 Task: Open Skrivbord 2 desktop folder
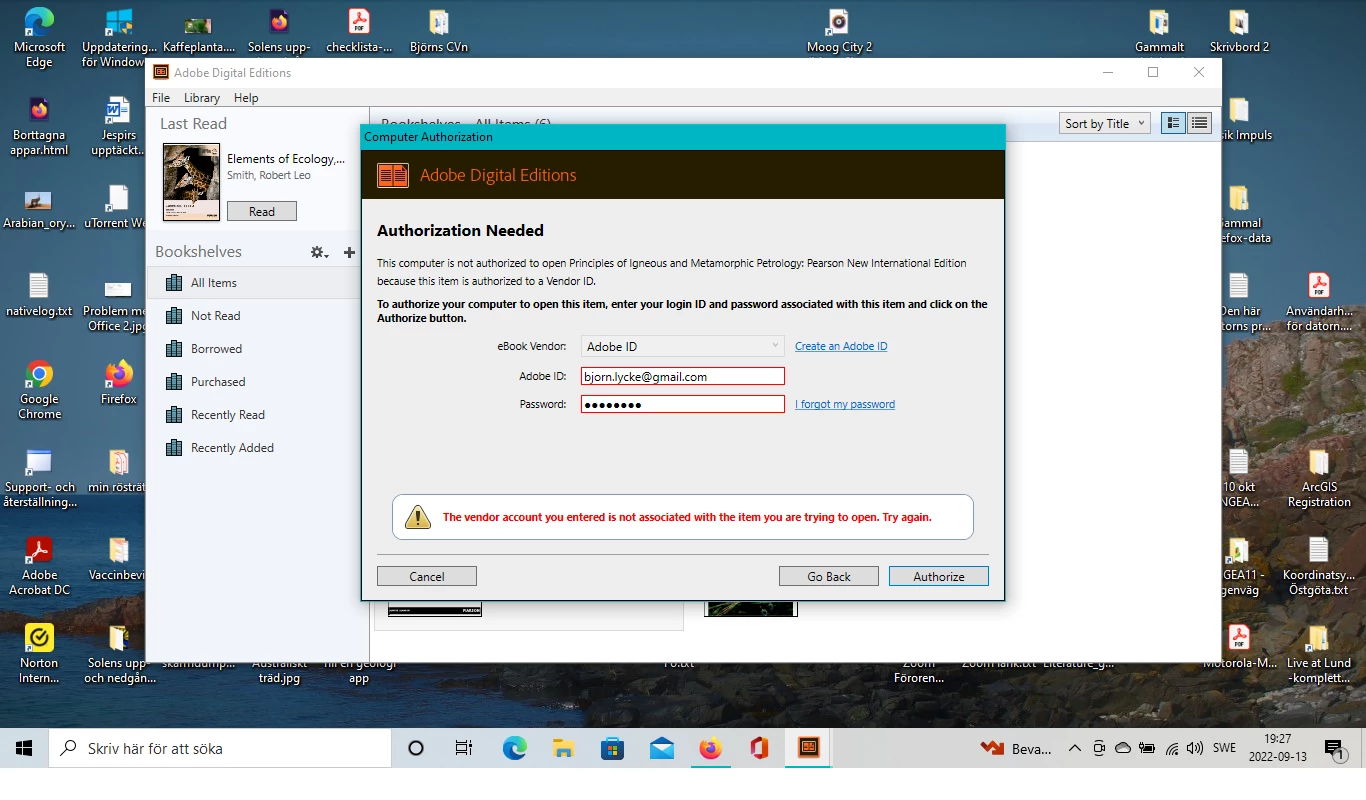tap(1239, 30)
